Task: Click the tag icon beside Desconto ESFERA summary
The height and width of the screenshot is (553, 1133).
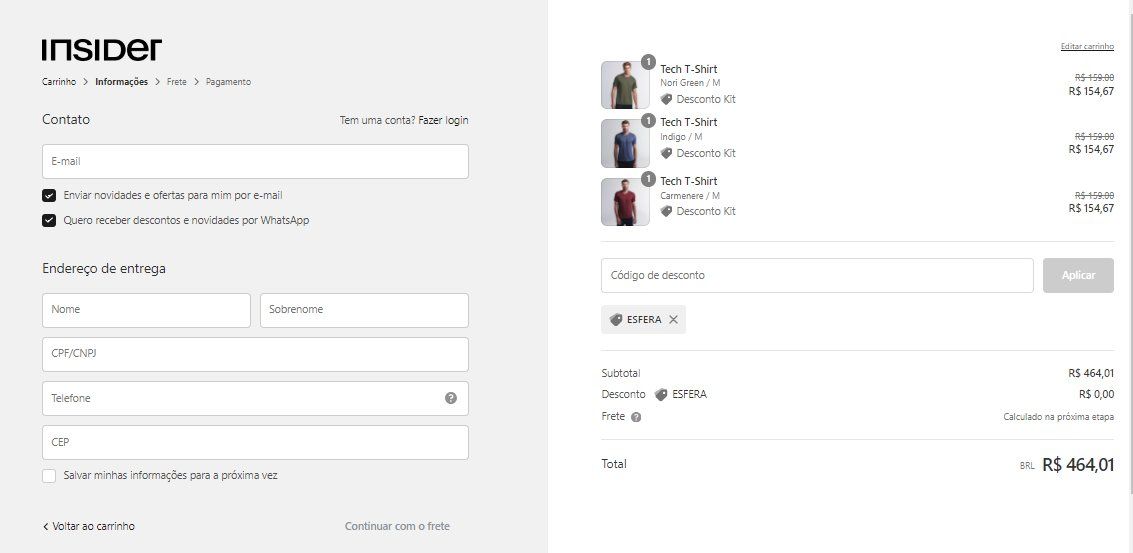Action: point(660,395)
